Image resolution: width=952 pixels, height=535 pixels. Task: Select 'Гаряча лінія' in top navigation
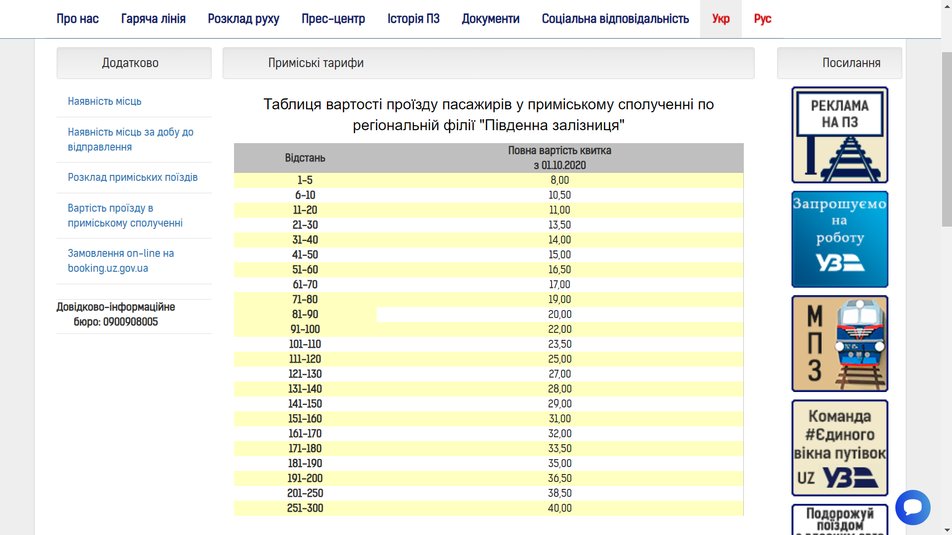[x=153, y=19]
